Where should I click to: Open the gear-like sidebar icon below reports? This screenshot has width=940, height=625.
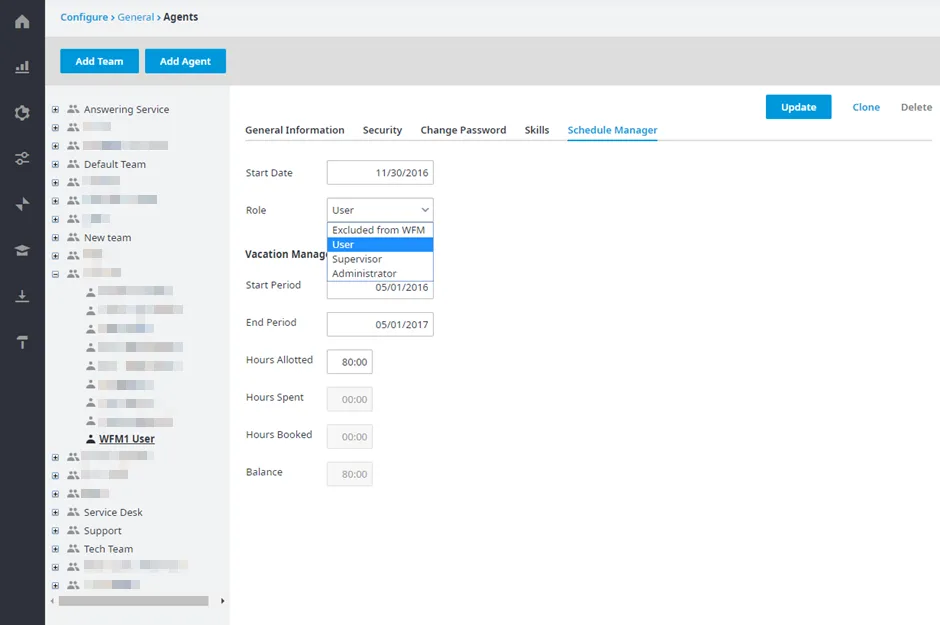pyautogui.click(x=22, y=113)
